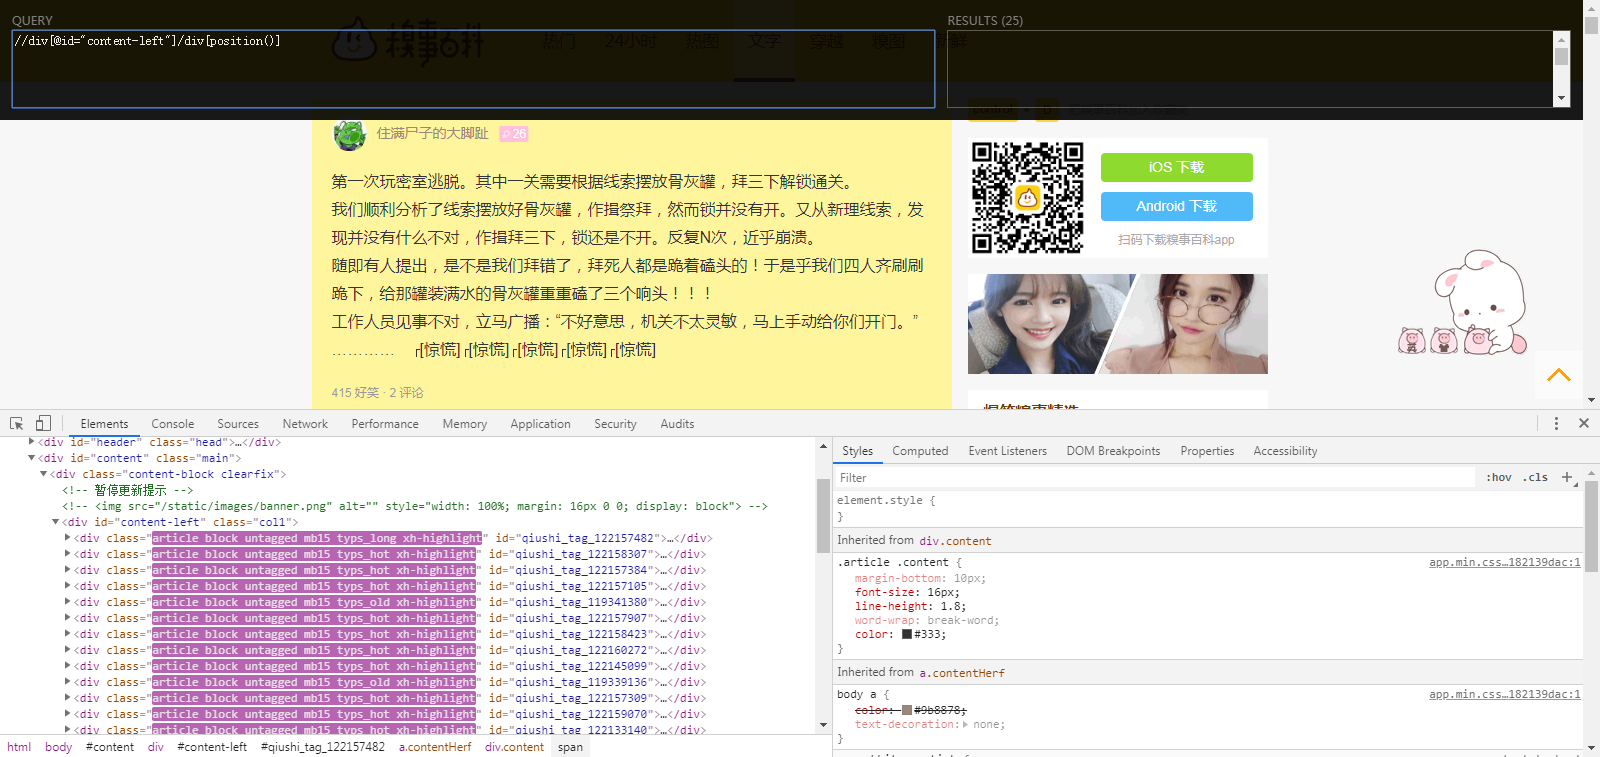The height and width of the screenshot is (757, 1600).
Task: Expand node qiushi_tag_119339136
Action: 68,682
